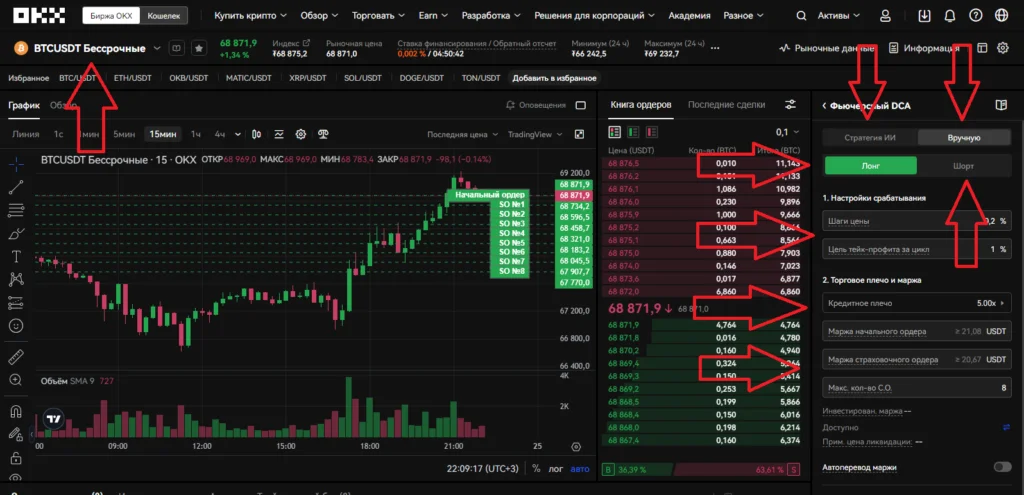Screen dimensions: 1024x495
Task: Select the 1ч chart timeframe
Action: coord(196,134)
